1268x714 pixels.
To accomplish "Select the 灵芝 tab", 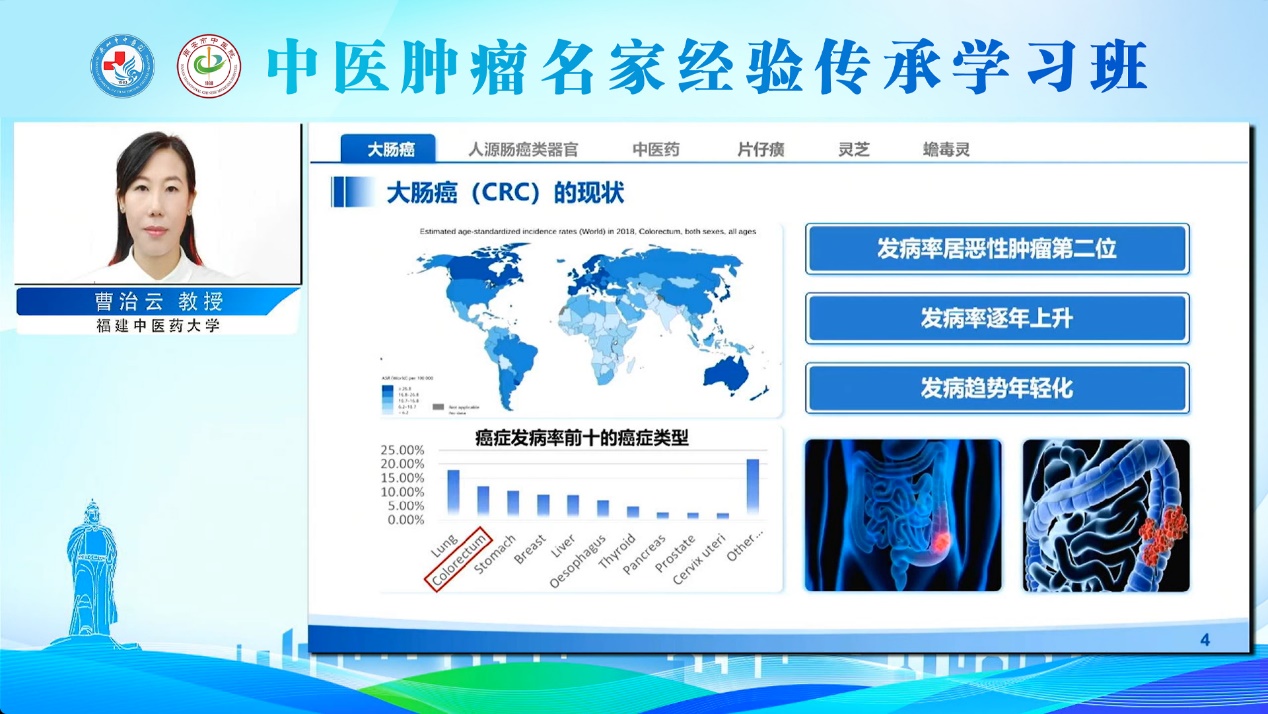I will 854,150.
